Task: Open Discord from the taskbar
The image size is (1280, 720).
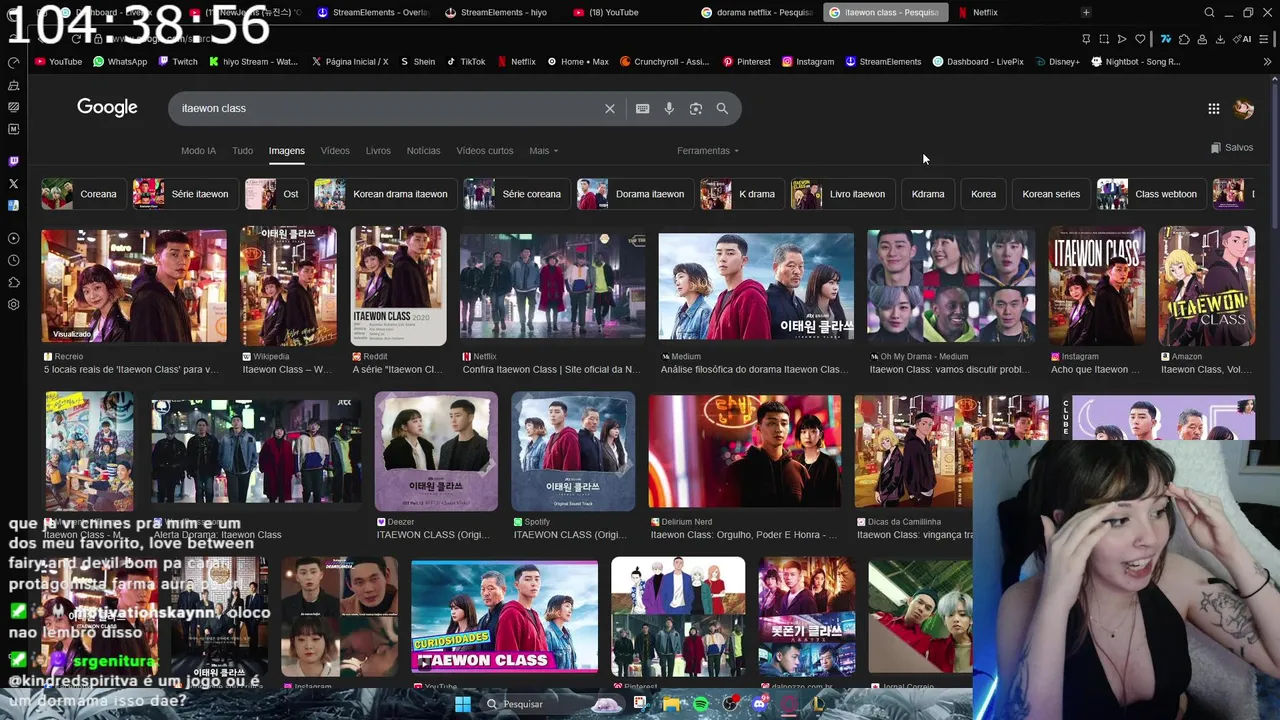Action: pos(760,704)
